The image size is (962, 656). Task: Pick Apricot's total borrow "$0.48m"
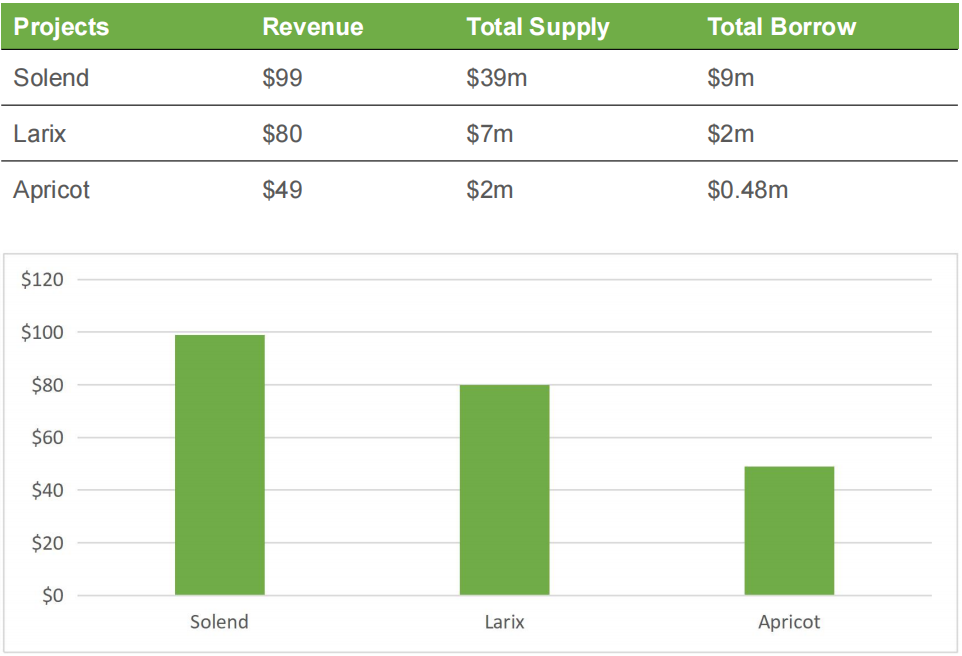coord(747,190)
